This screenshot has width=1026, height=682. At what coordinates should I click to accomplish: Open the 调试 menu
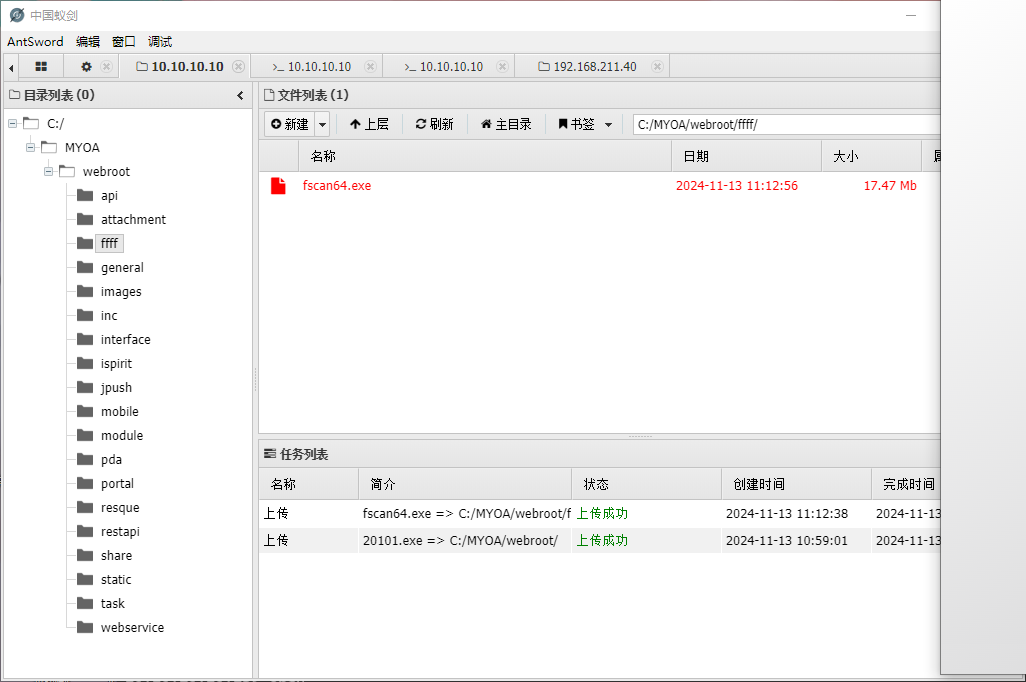(x=160, y=41)
